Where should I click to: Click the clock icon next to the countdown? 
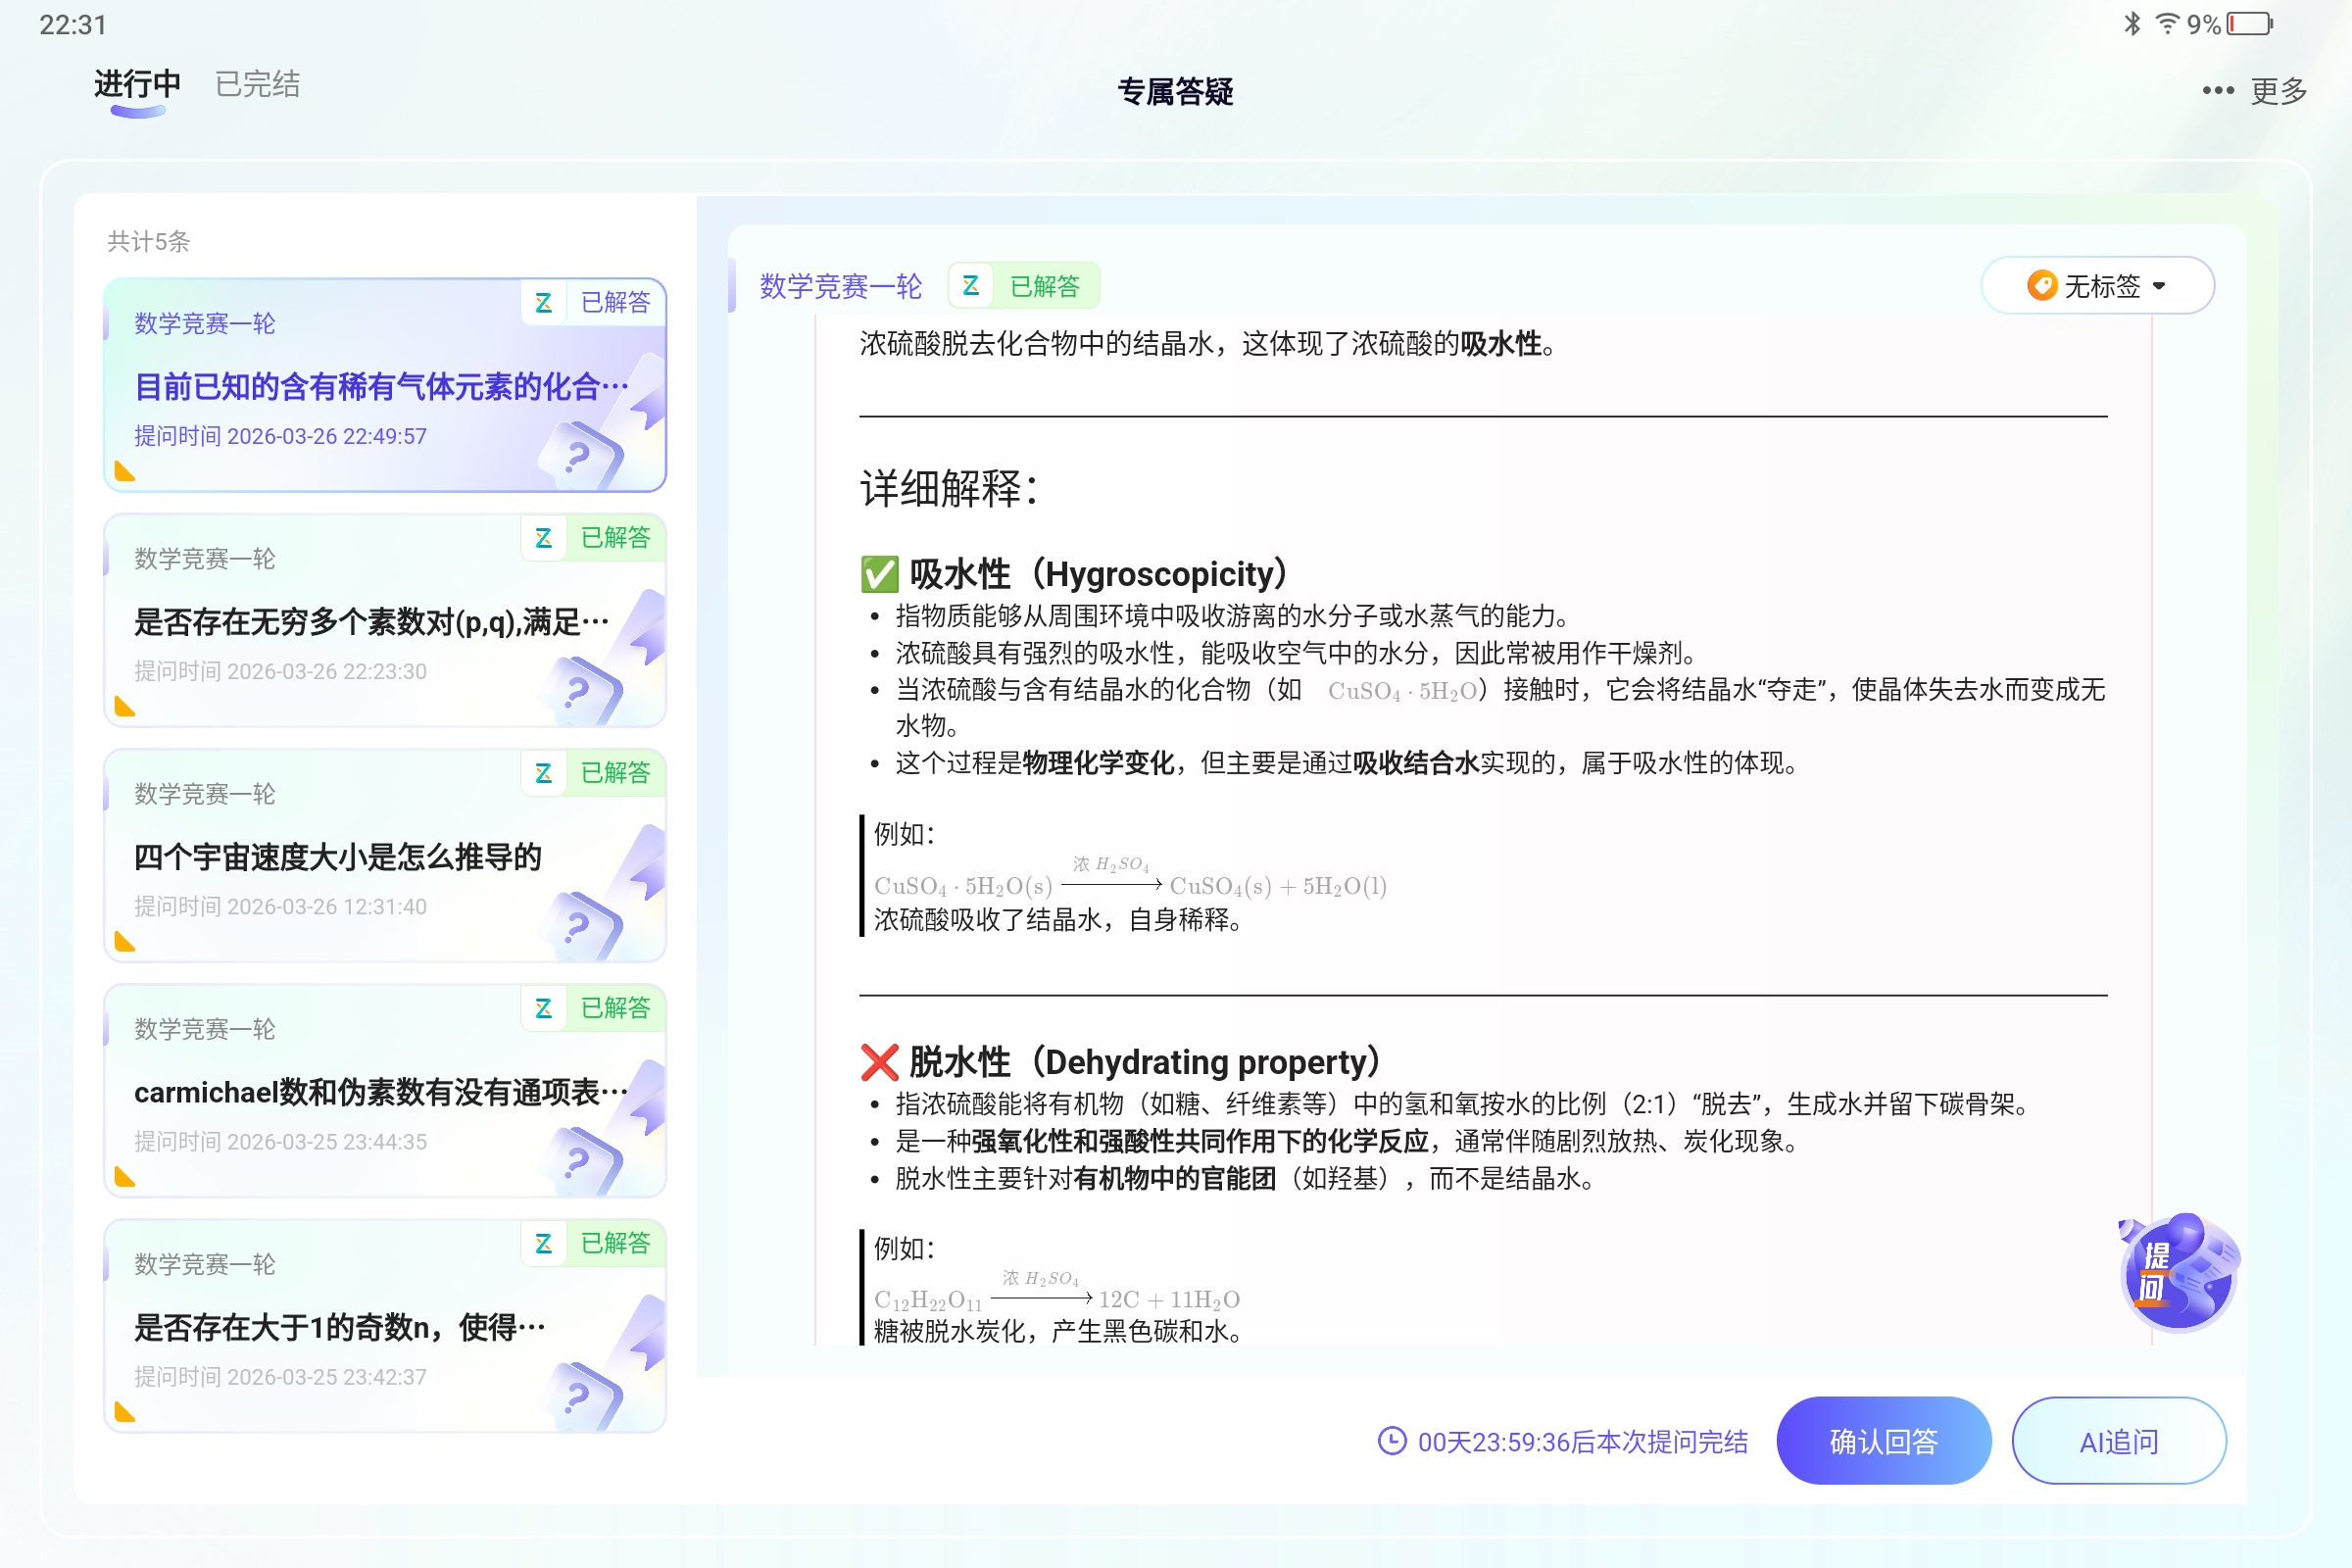pos(1392,1441)
